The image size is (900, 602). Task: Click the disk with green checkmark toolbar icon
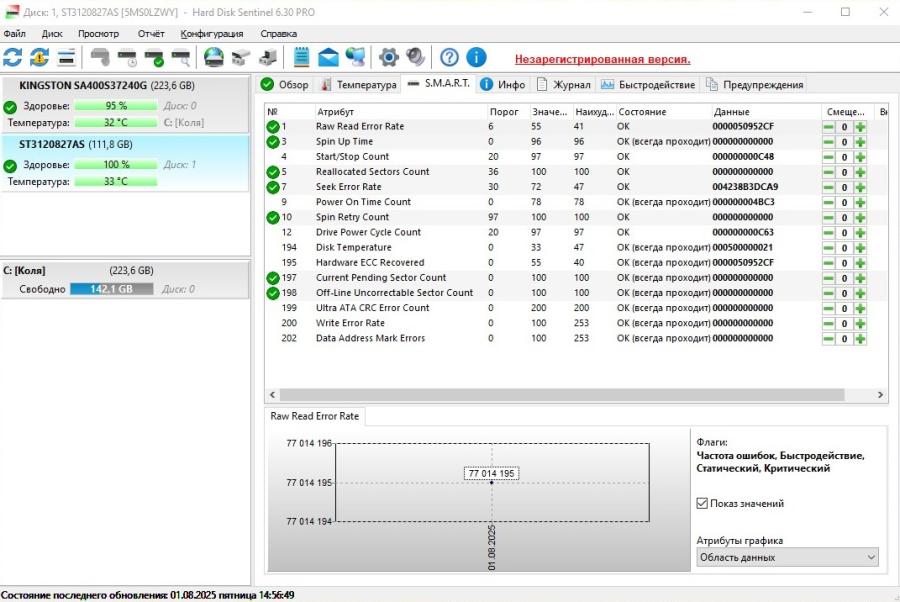pyautogui.click(x=153, y=57)
